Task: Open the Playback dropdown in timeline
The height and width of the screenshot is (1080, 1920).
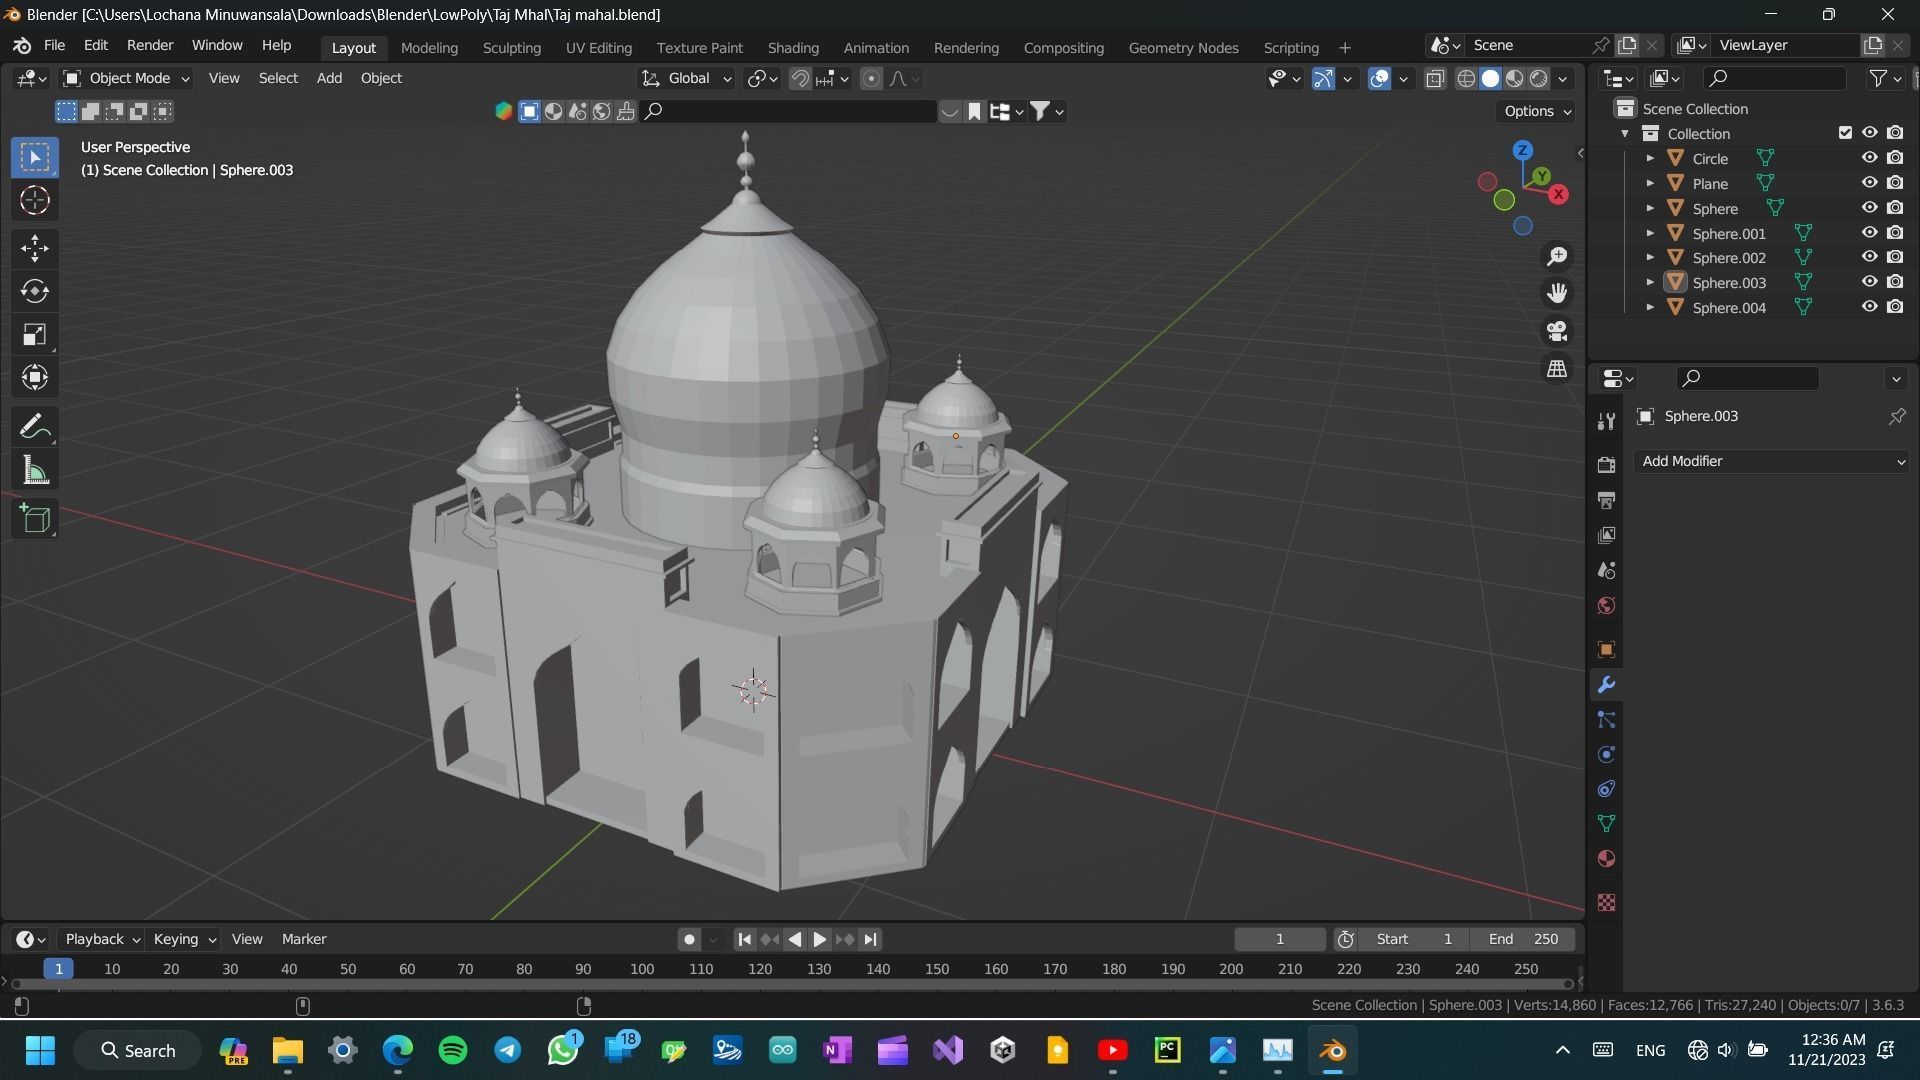Action: click(x=102, y=939)
